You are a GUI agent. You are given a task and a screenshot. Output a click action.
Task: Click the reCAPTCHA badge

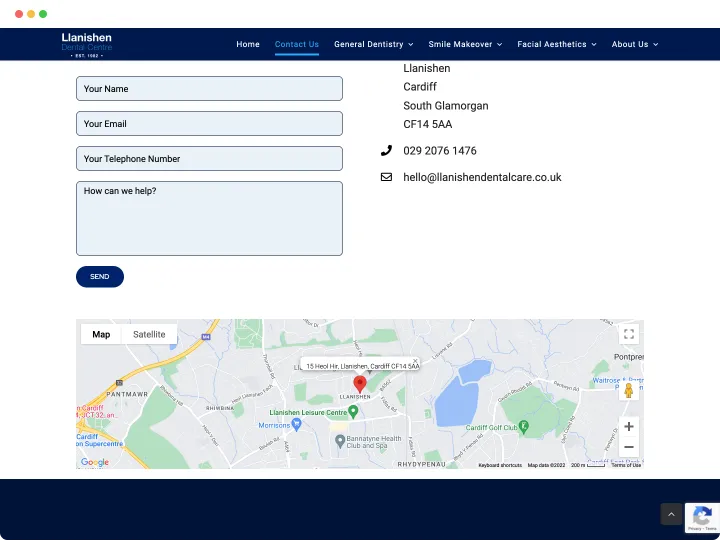click(x=703, y=518)
